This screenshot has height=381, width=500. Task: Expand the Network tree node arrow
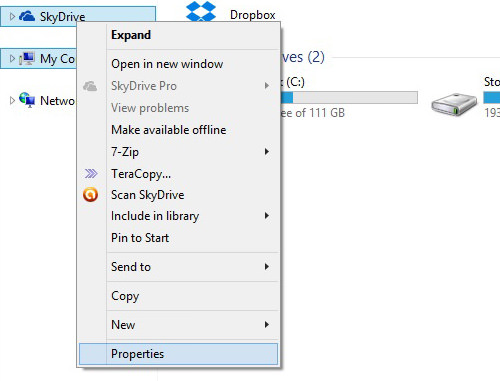coord(12,100)
